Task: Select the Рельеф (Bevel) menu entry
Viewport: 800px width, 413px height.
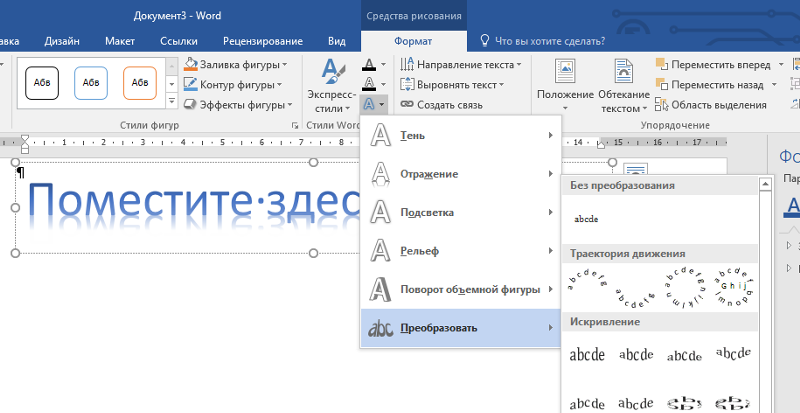Action: coord(459,250)
